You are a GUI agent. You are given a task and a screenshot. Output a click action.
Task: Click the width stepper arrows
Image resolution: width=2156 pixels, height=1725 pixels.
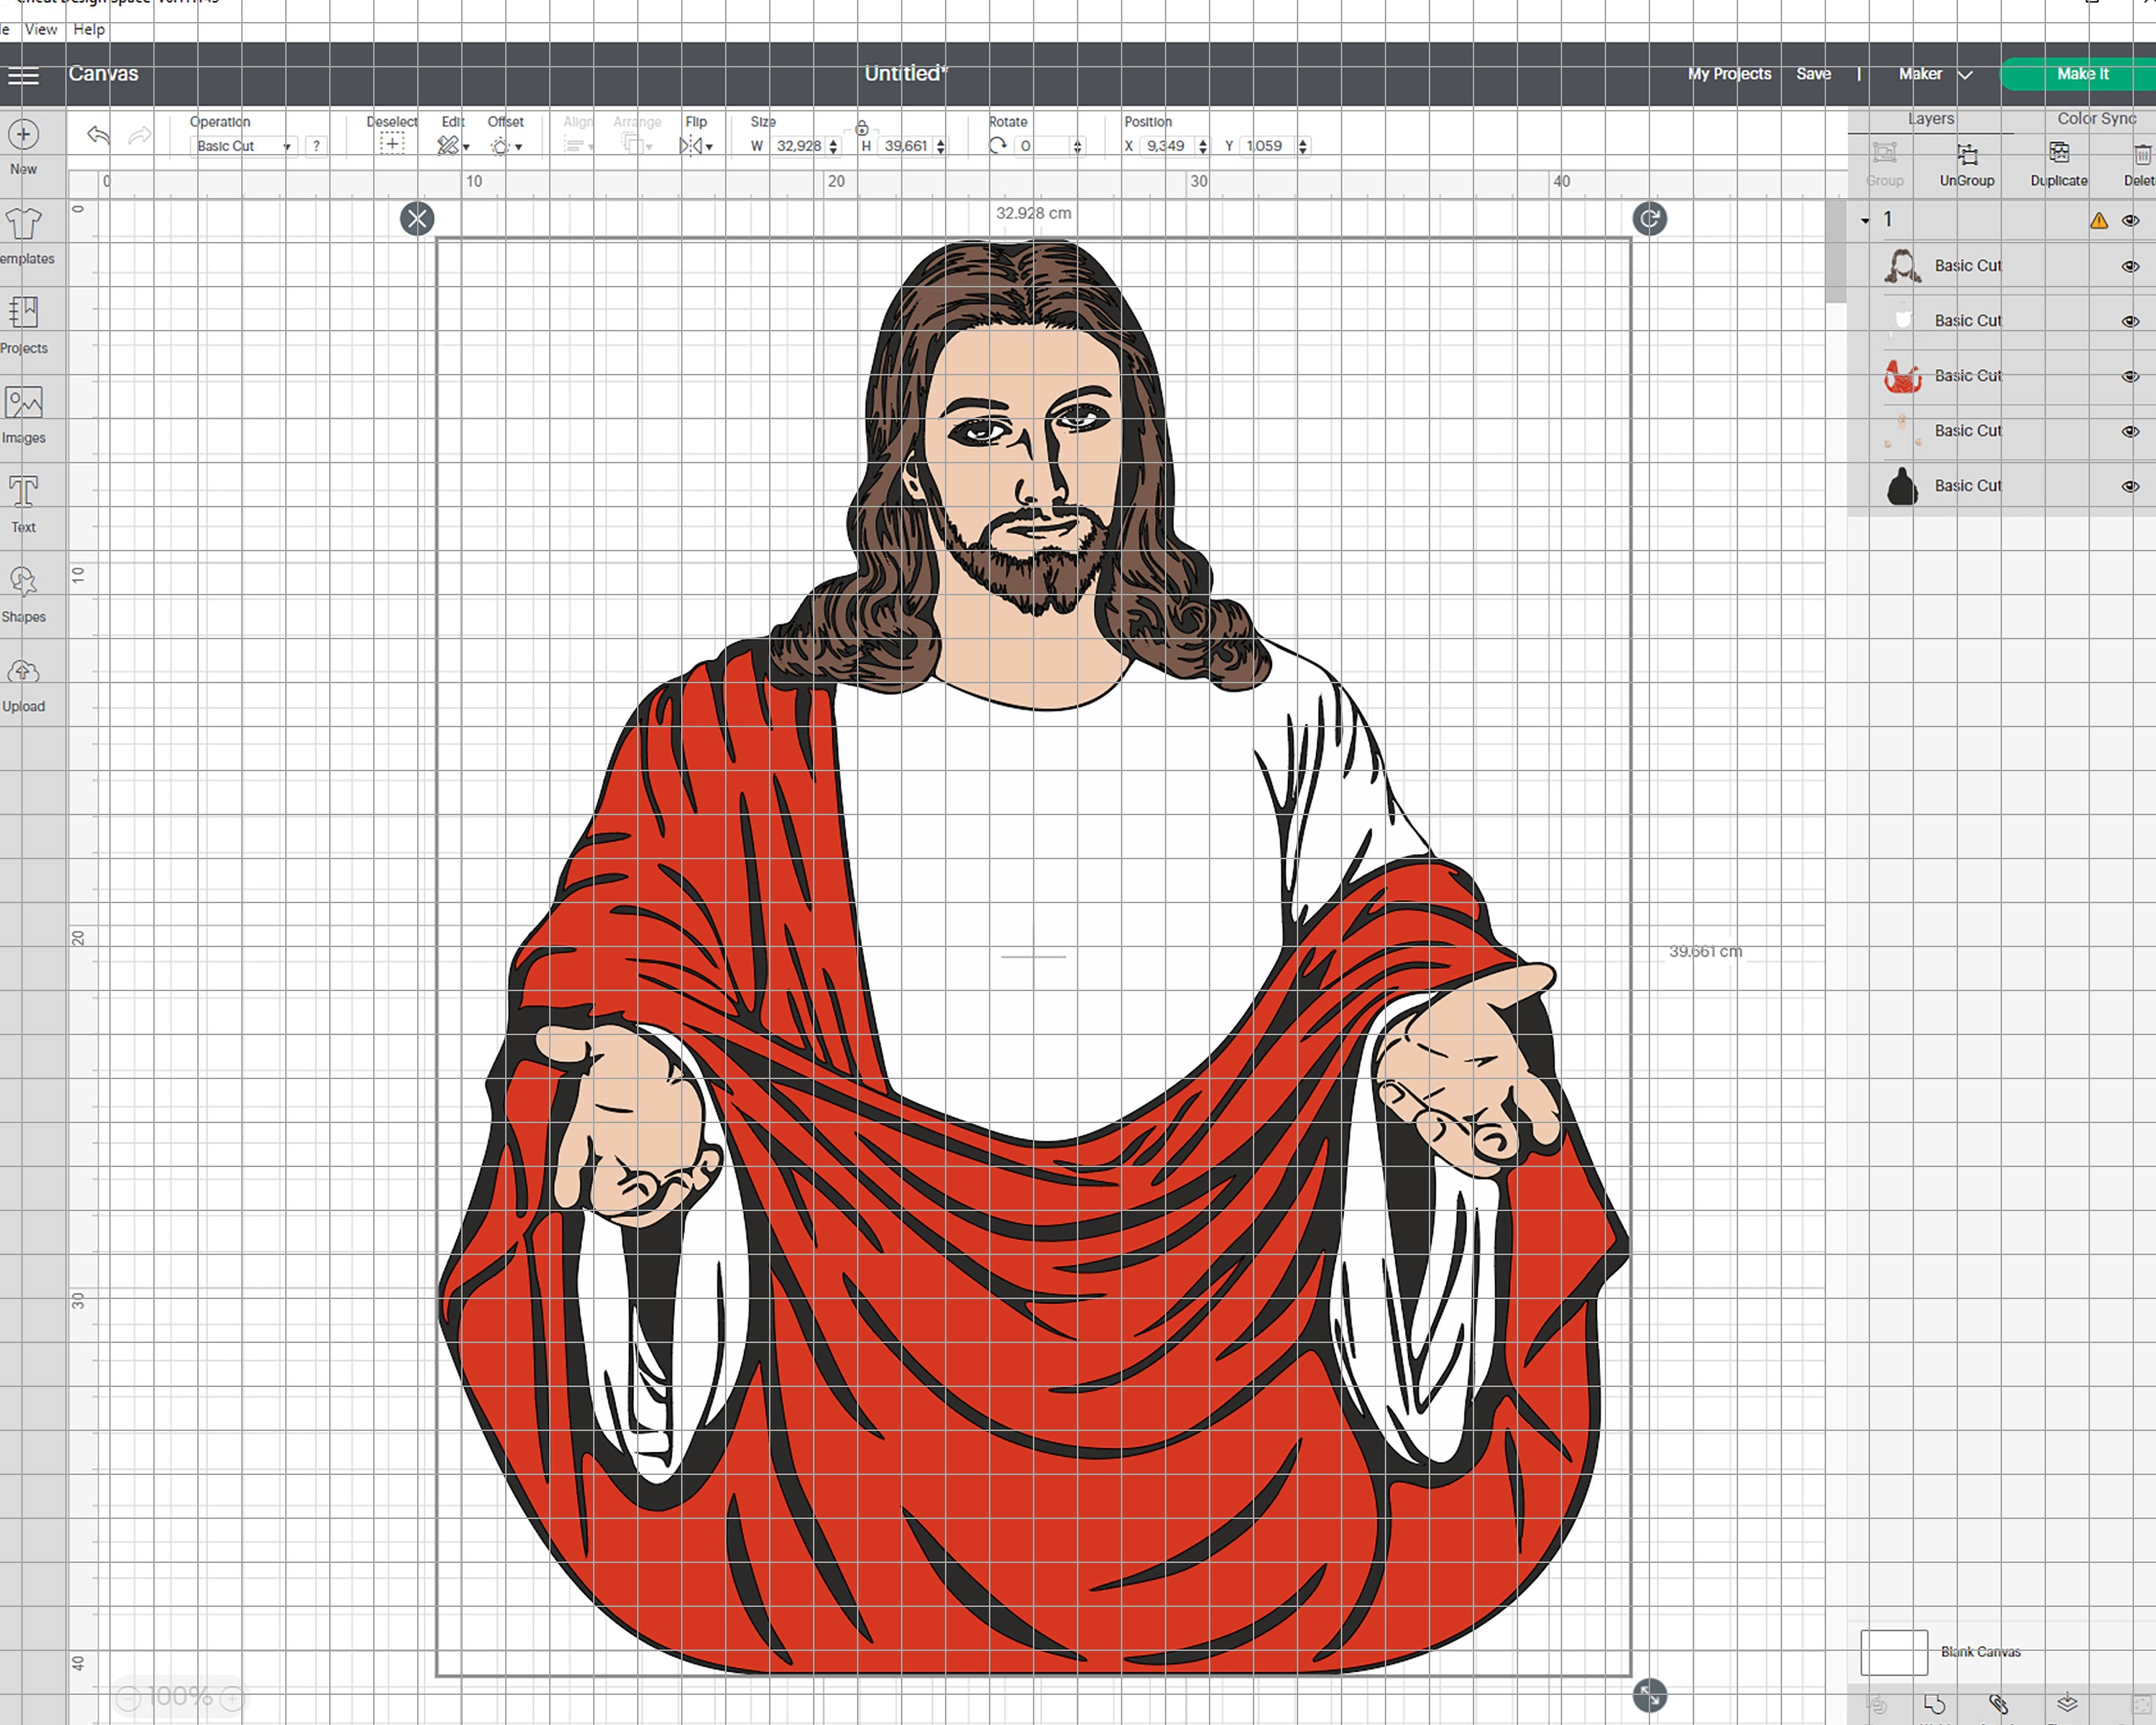[834, 146]
